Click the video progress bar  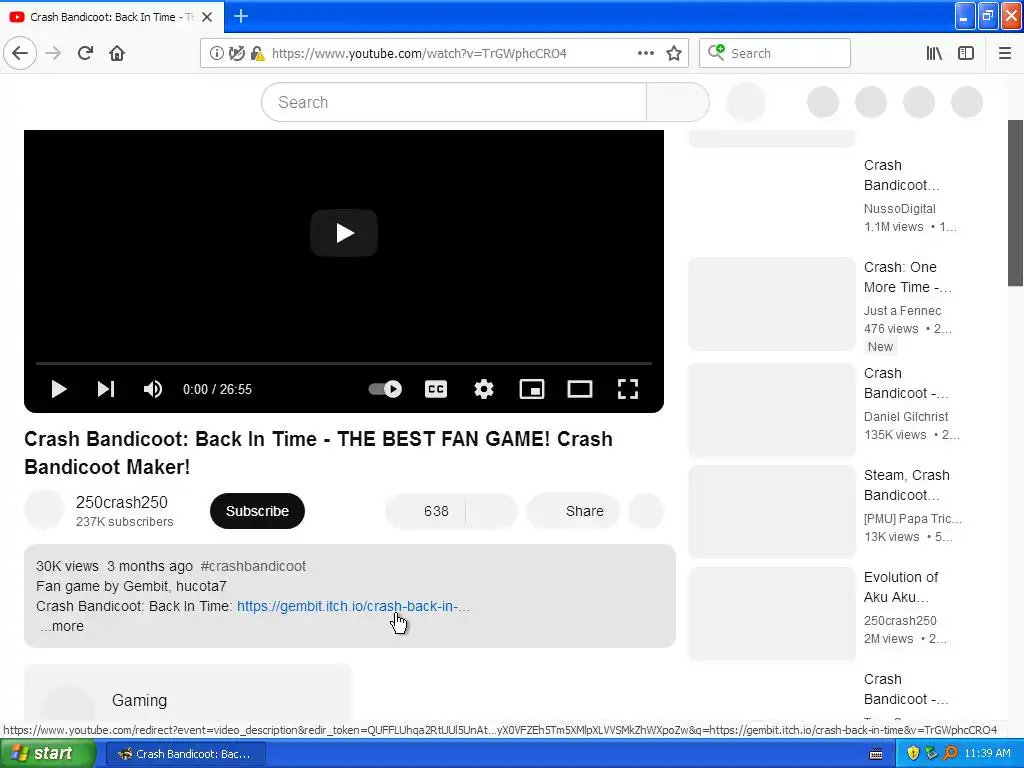pos(344,362)
